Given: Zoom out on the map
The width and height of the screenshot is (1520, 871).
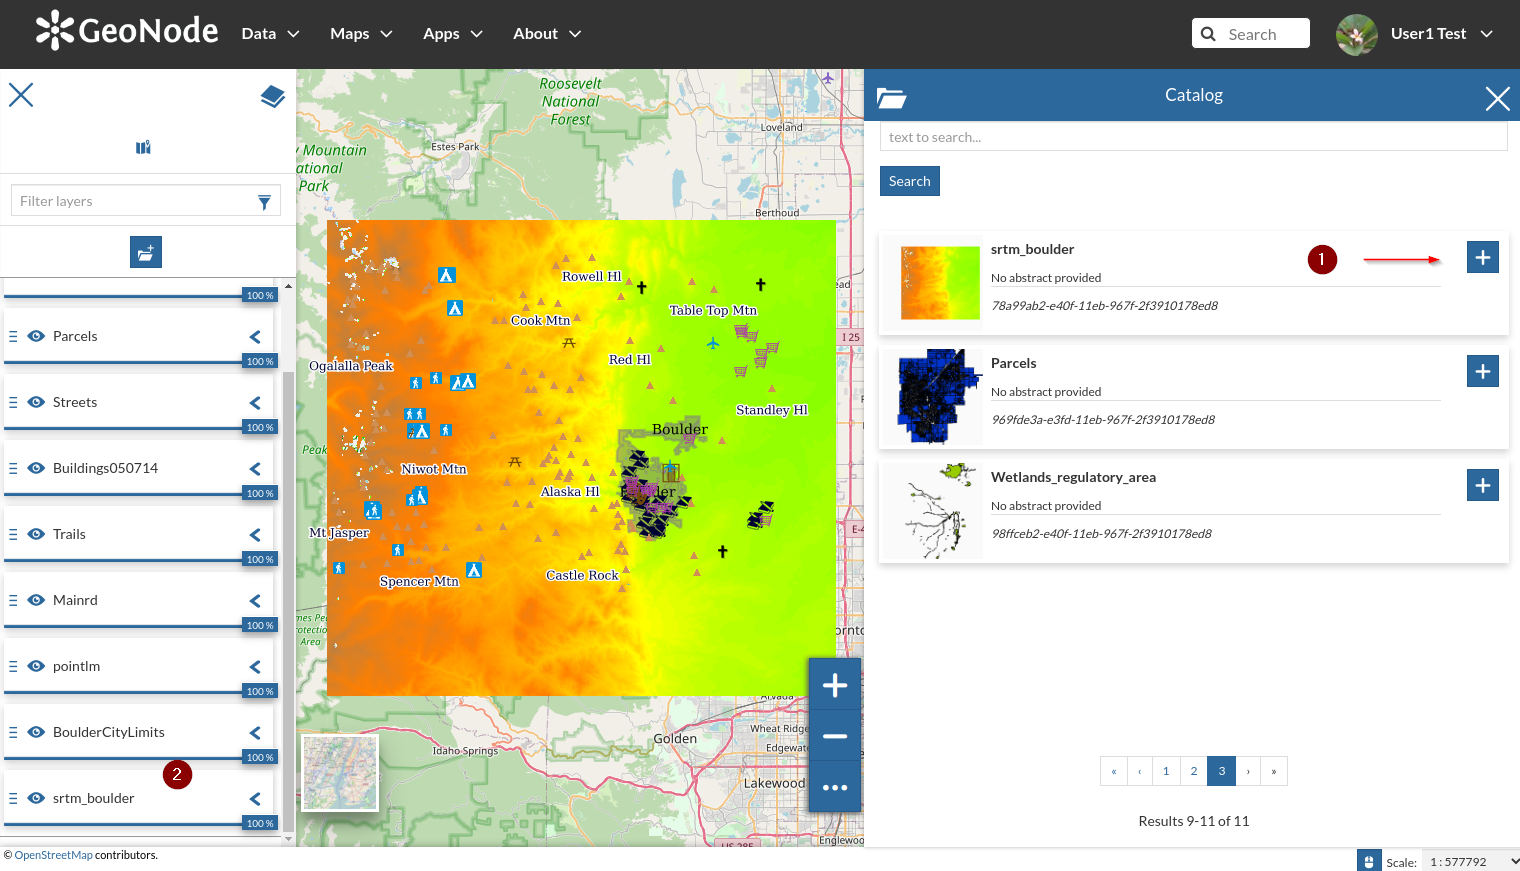Looking at the screenshot, I should 835,736.
